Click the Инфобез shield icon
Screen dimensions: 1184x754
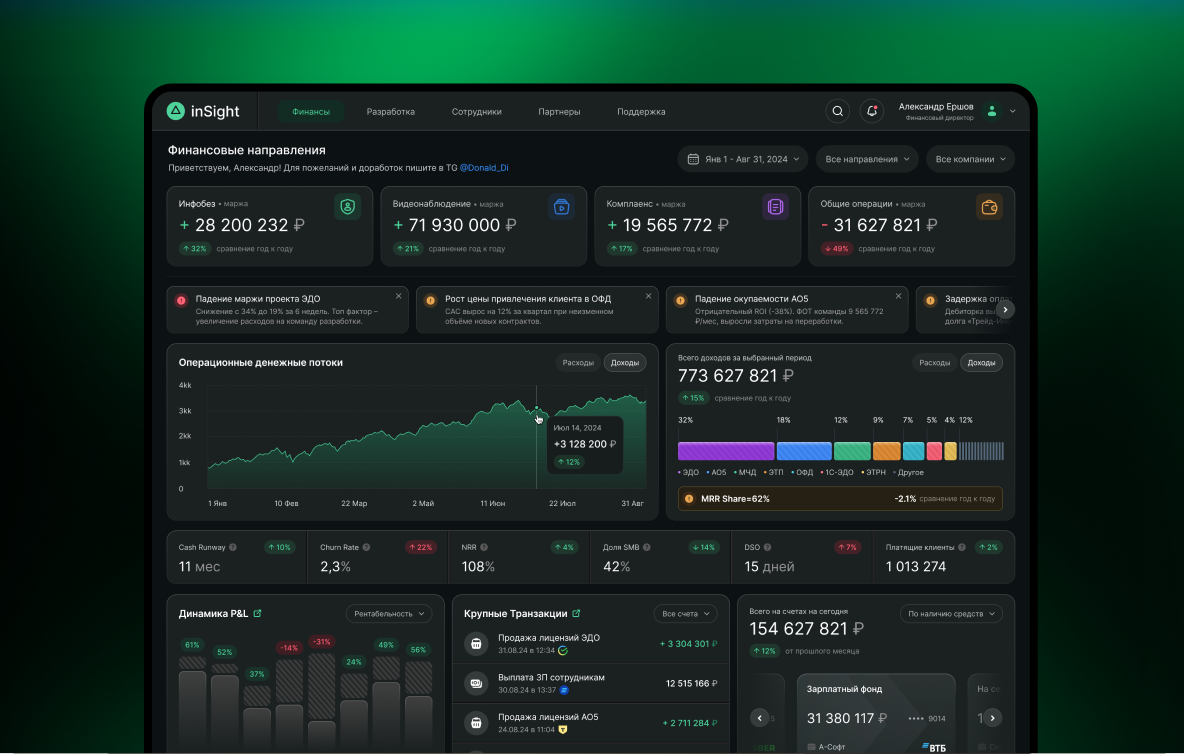pos(347,207)
